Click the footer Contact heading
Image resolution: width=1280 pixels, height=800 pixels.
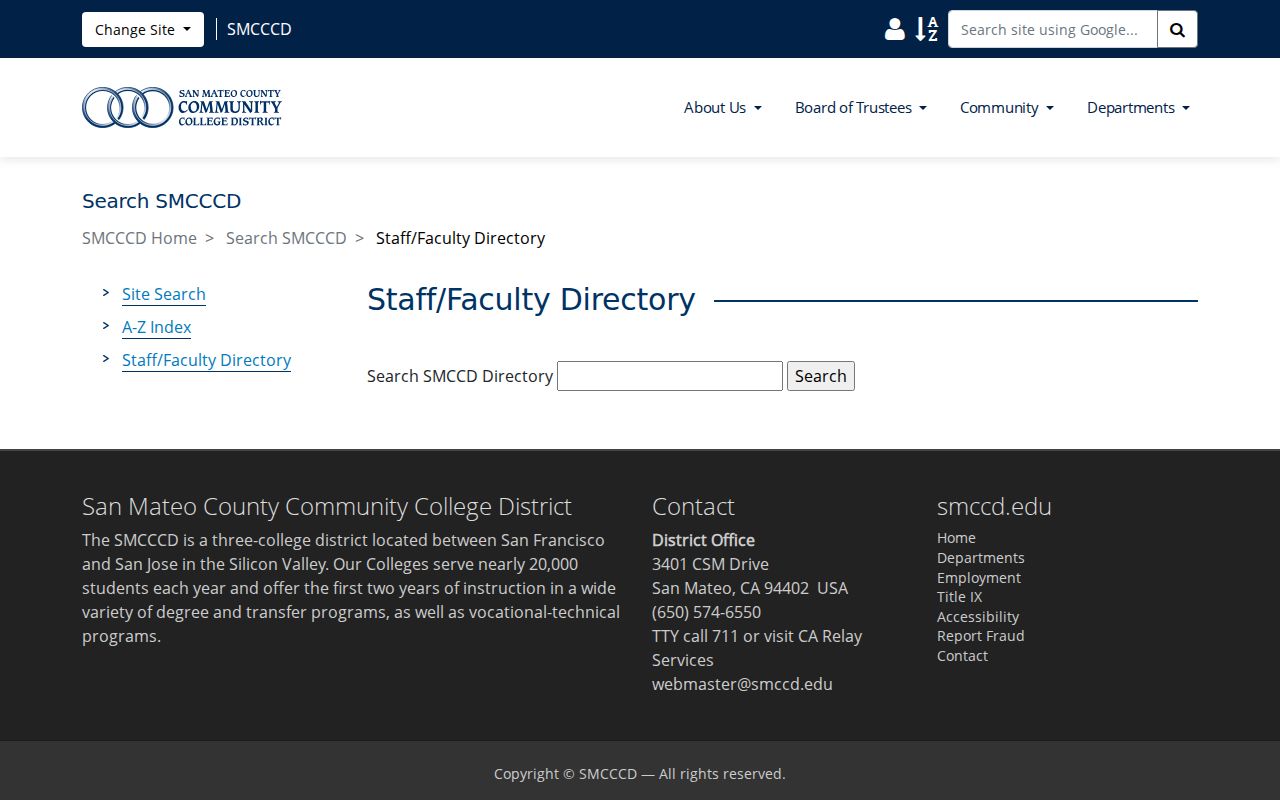[x=693, y=507]
